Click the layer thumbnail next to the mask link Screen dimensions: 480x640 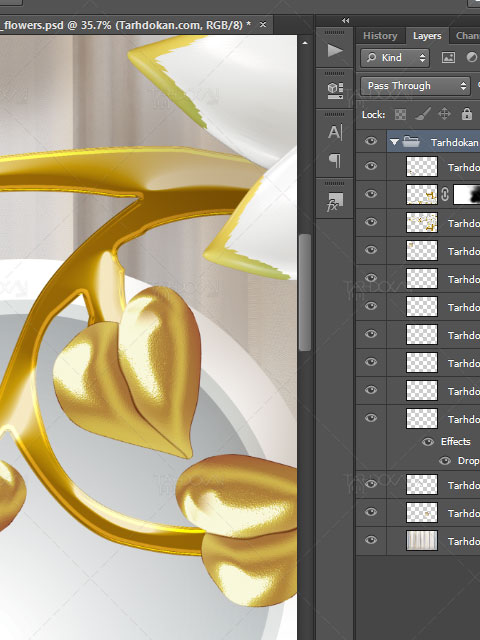coord(422,194)
